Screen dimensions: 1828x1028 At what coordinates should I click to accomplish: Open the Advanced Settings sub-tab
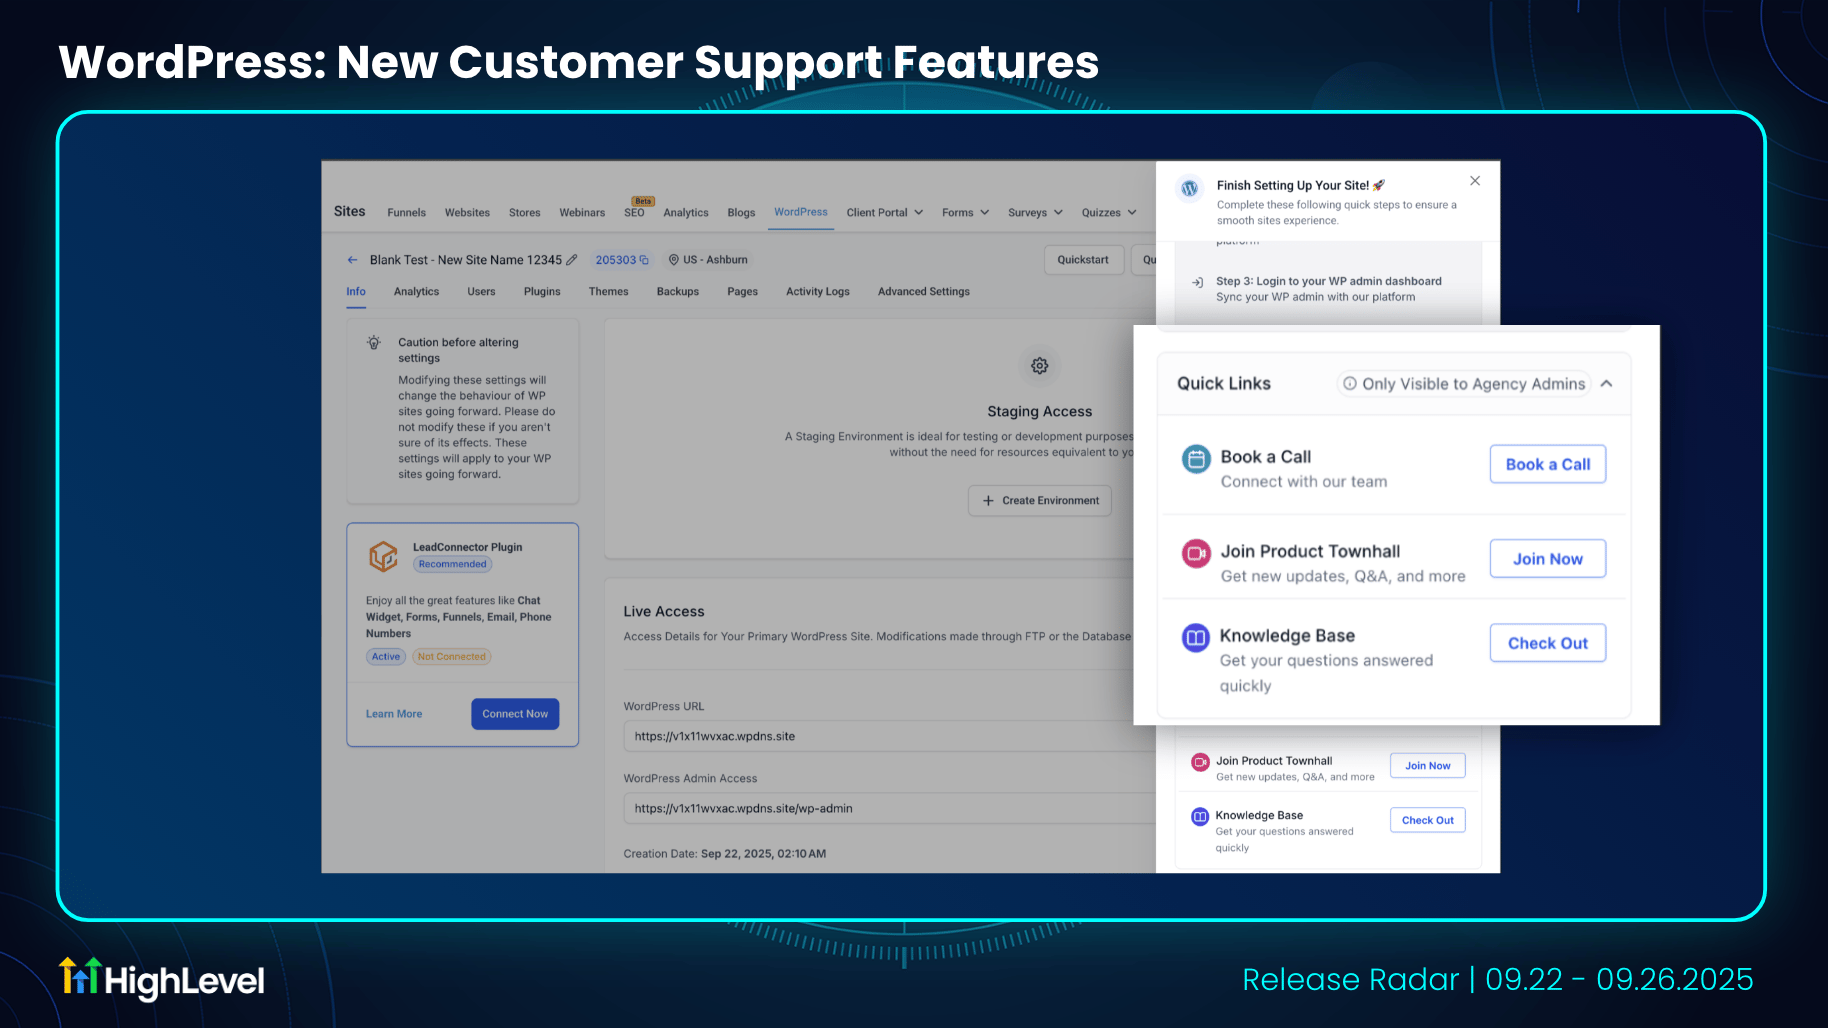(924, 292)
